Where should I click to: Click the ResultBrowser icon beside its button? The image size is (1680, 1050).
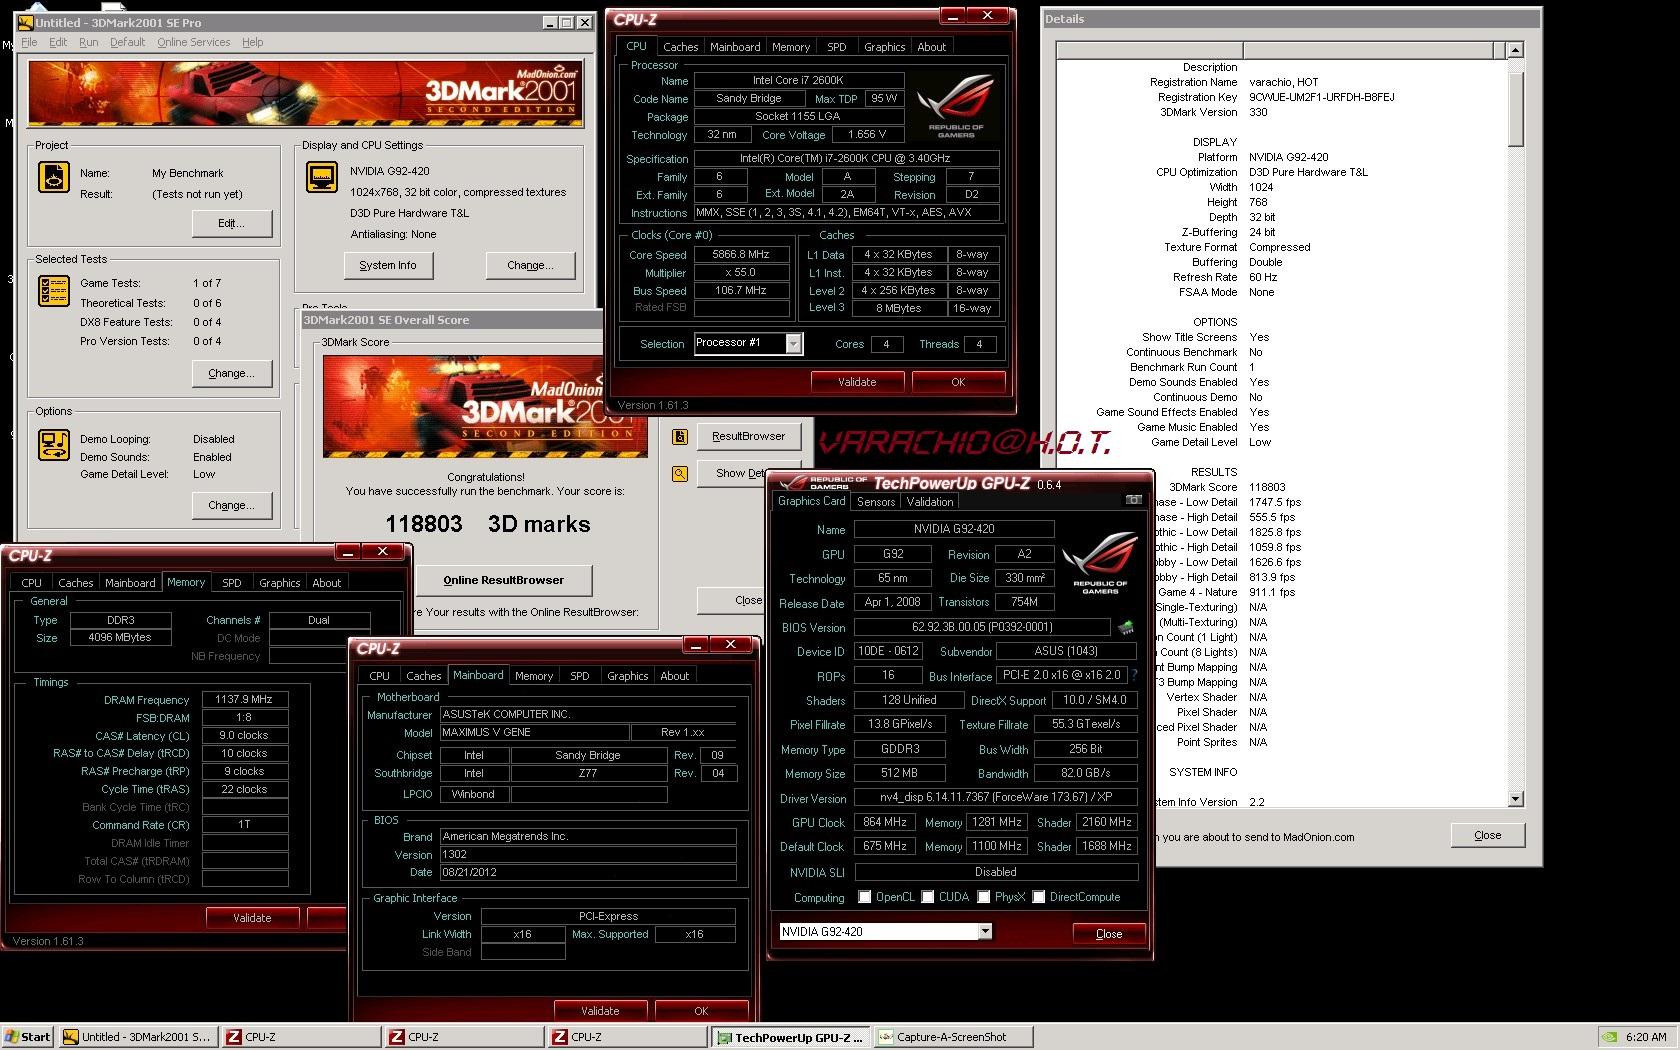coord(680,437)
